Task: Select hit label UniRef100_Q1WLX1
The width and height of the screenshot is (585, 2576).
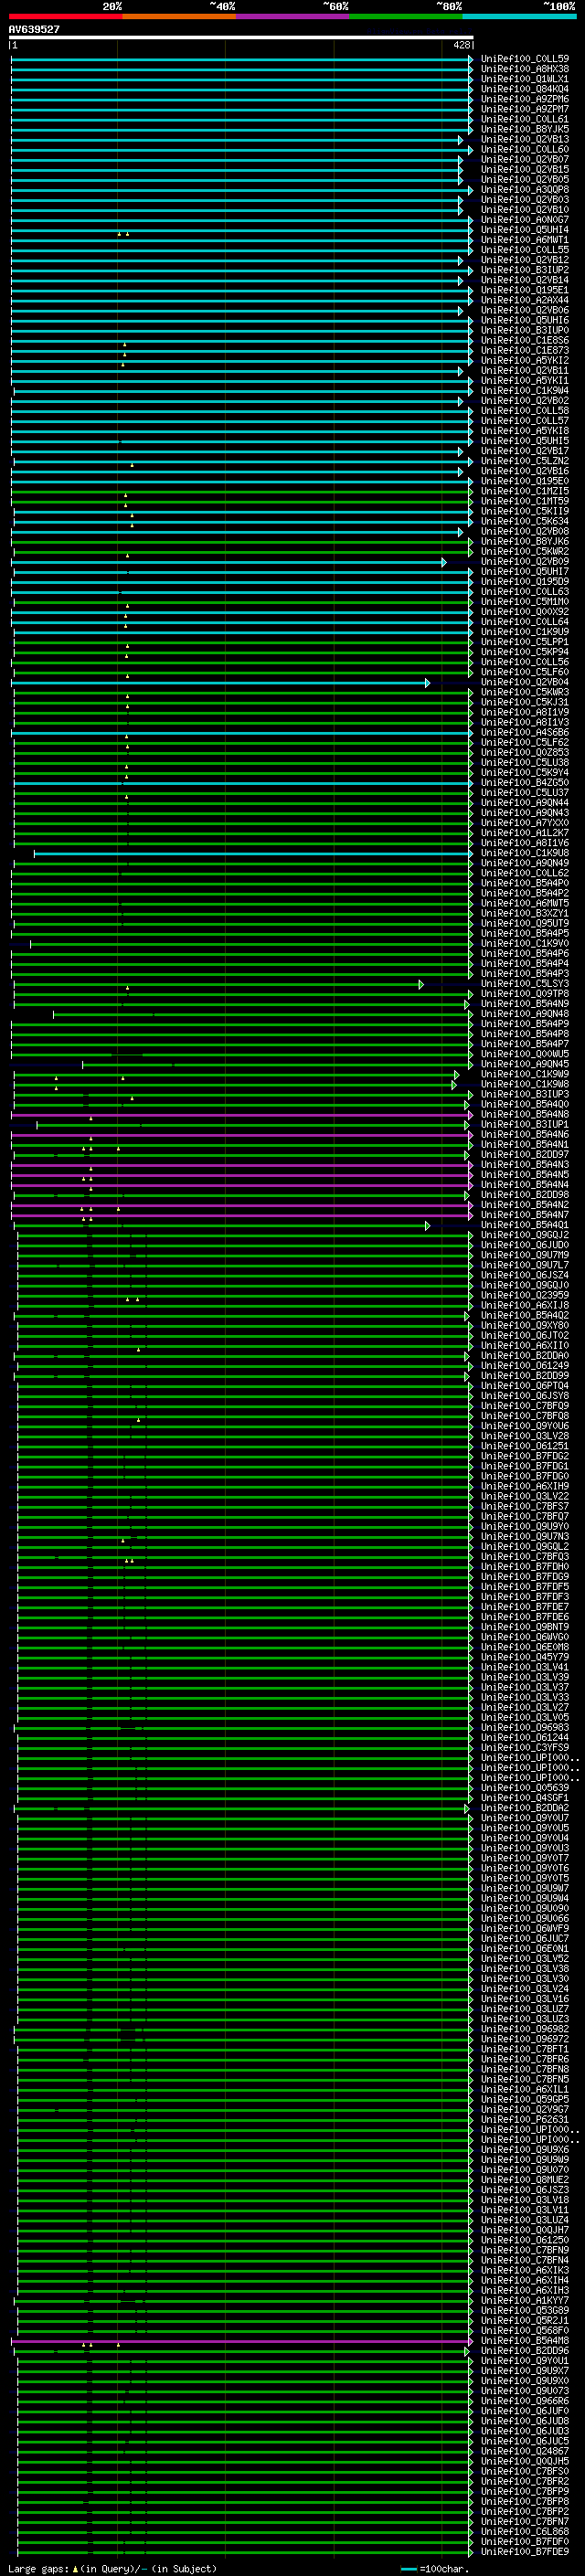Action: (x=525, y=79)
